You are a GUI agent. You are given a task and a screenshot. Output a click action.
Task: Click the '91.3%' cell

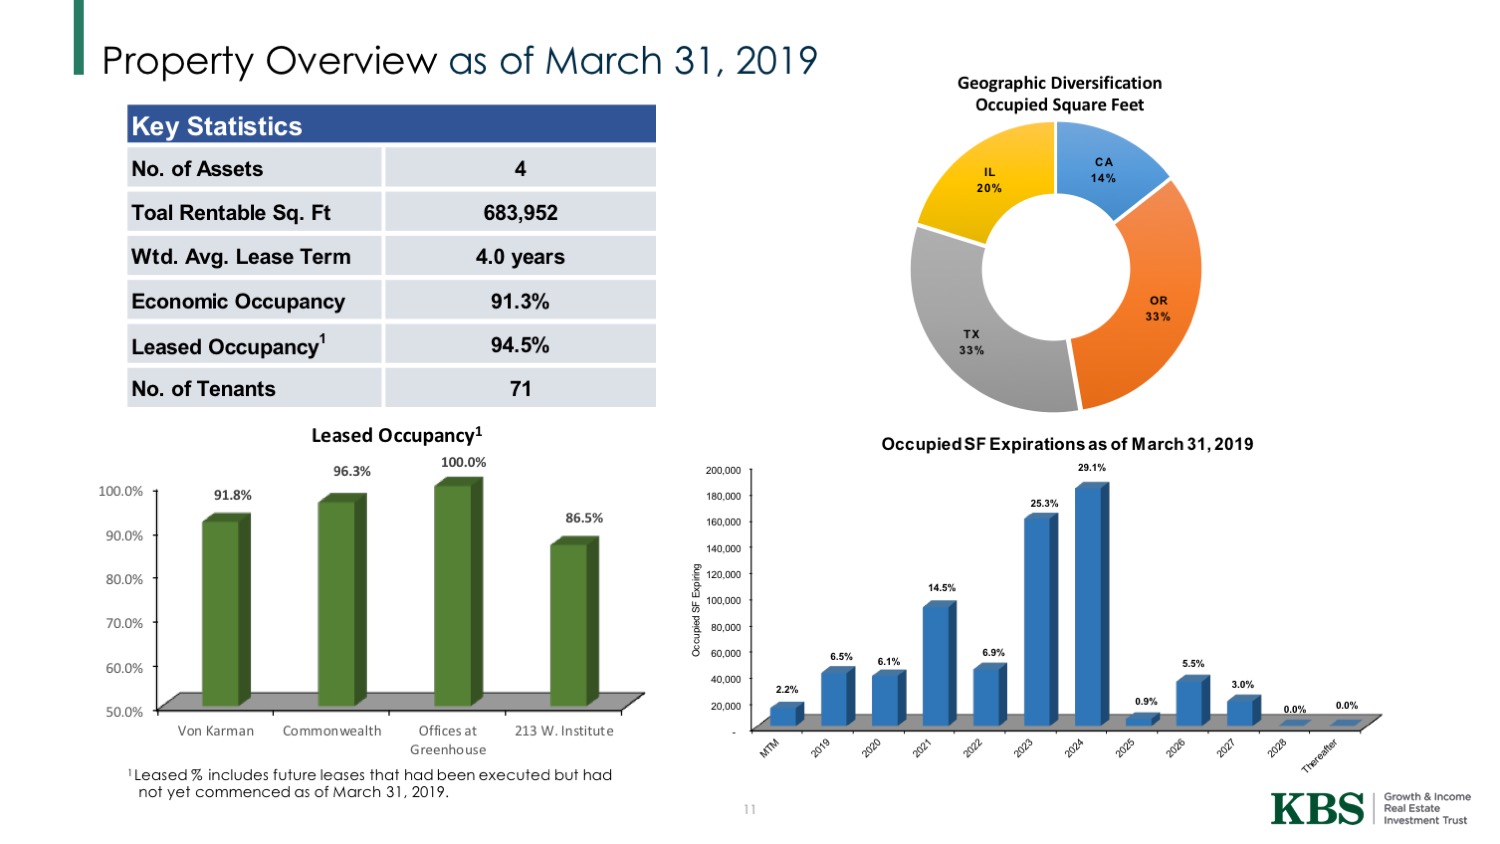click(x=520, y=301)
